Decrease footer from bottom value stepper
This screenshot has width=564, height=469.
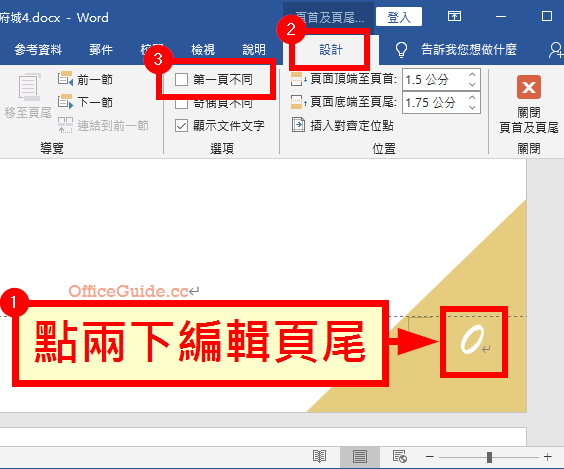(472, 108)
